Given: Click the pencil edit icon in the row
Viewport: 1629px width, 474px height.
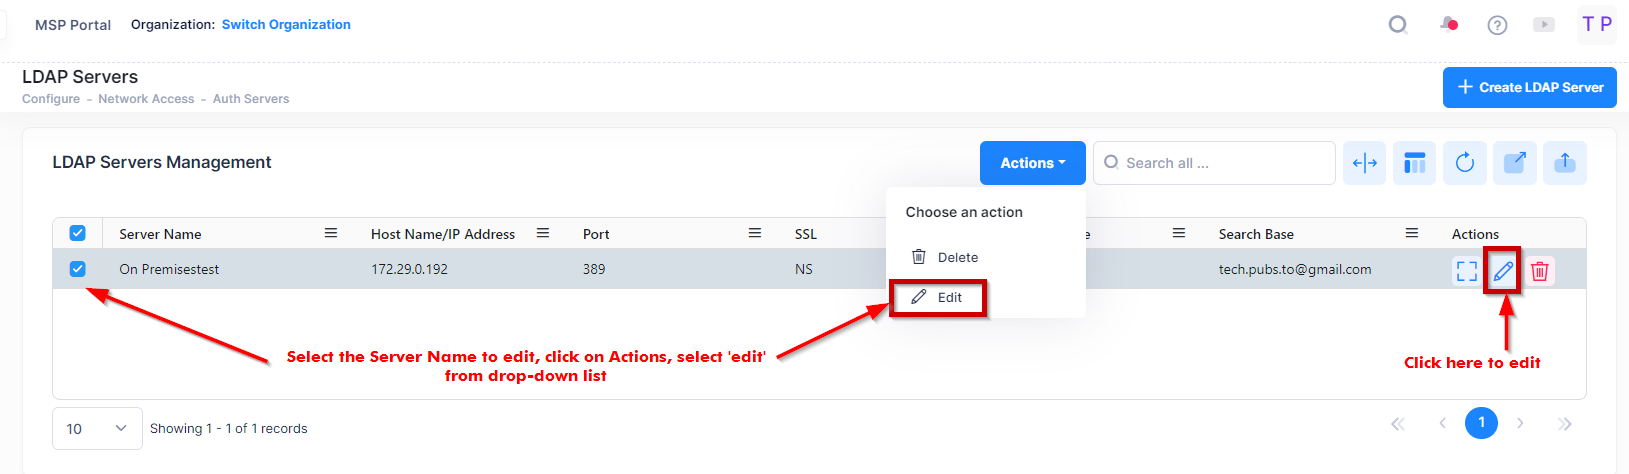Looking at the screenshot, I should click(x=1503, y=271).
